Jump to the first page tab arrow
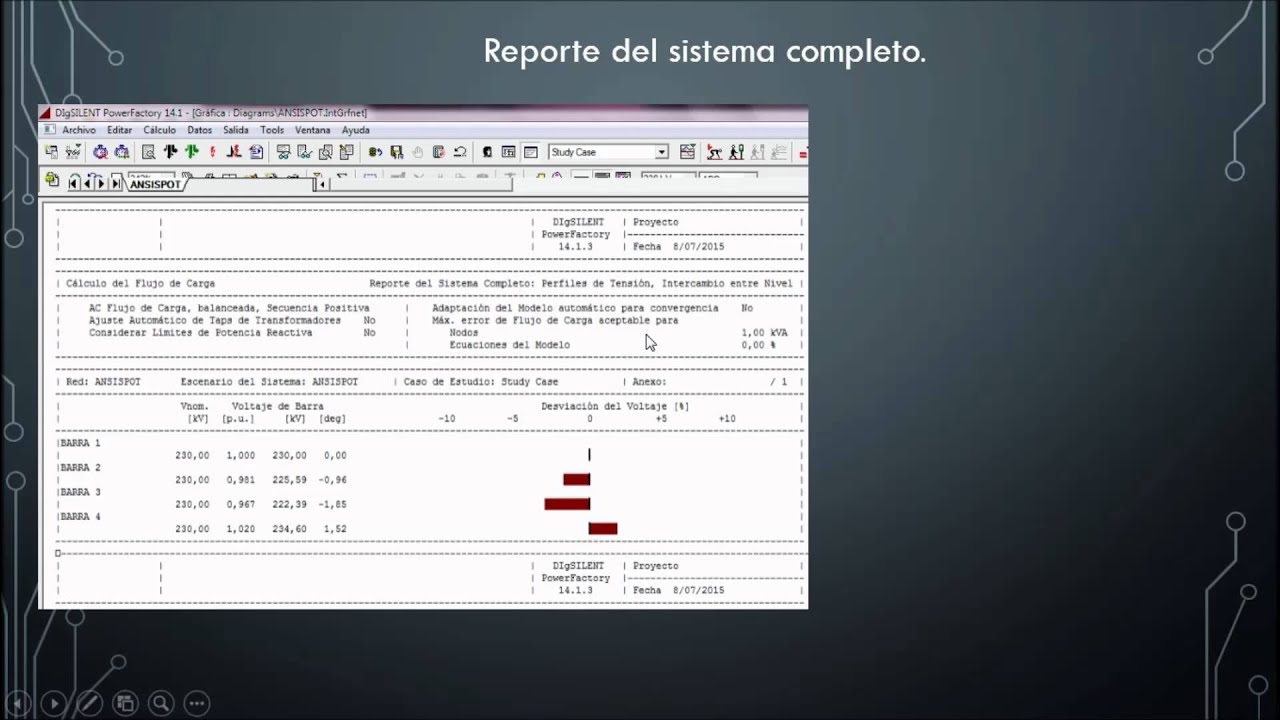 (74, 184)
